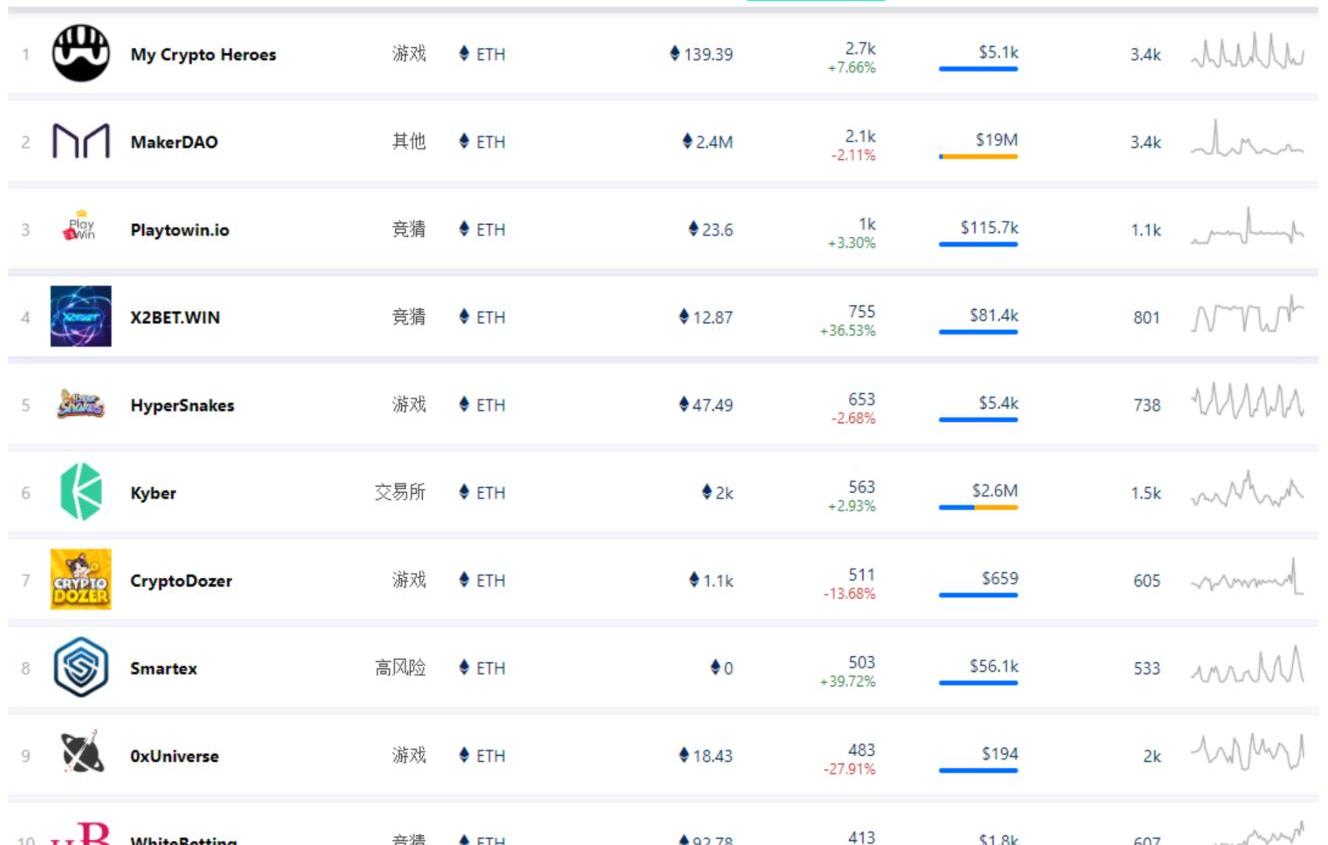The width and height of the screenshot is (1328, 845).
Task: Open the My Crypto Heroes dapp link
Action: [x=203, y=55]
